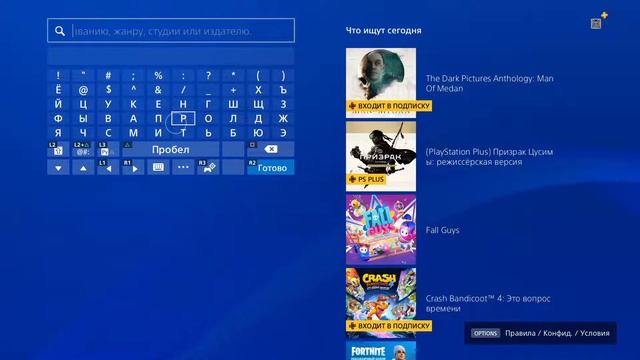This screenshot has width=640, height=360.
Task: Tap the ^ caret key
Action: click(x=133, y=90)
